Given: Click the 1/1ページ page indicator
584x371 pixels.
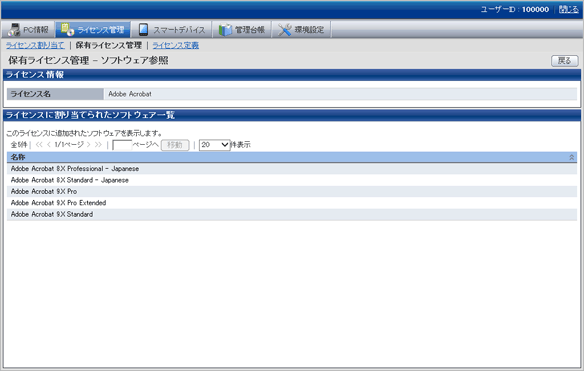Looking at the screenshot, I should pyautogui.click(x=69, y=145).
